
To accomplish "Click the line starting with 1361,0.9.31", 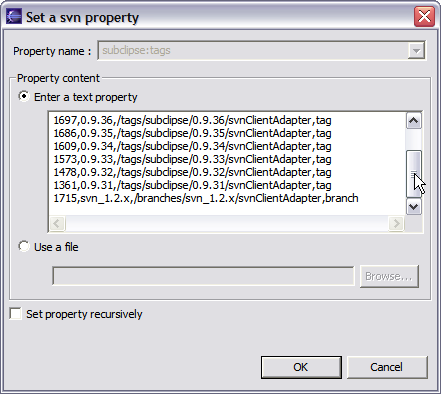I will point(192,185).
